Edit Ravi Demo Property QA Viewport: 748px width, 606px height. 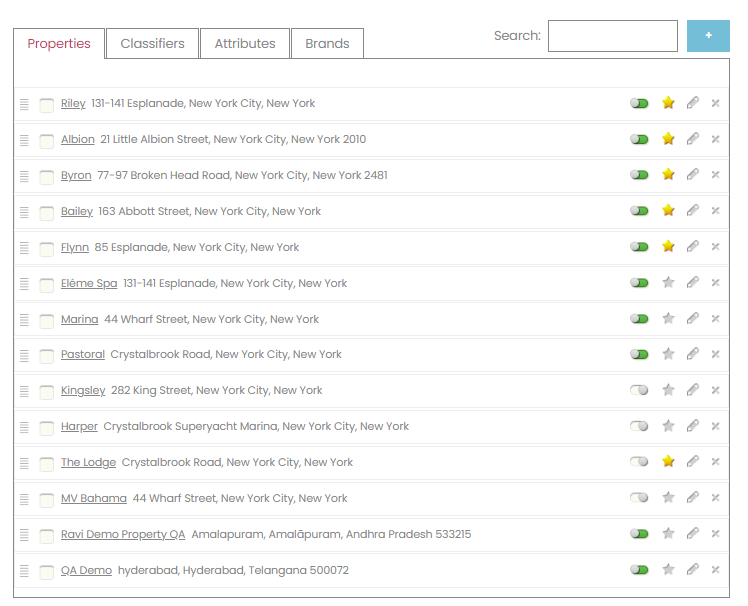tap(693, 533)
